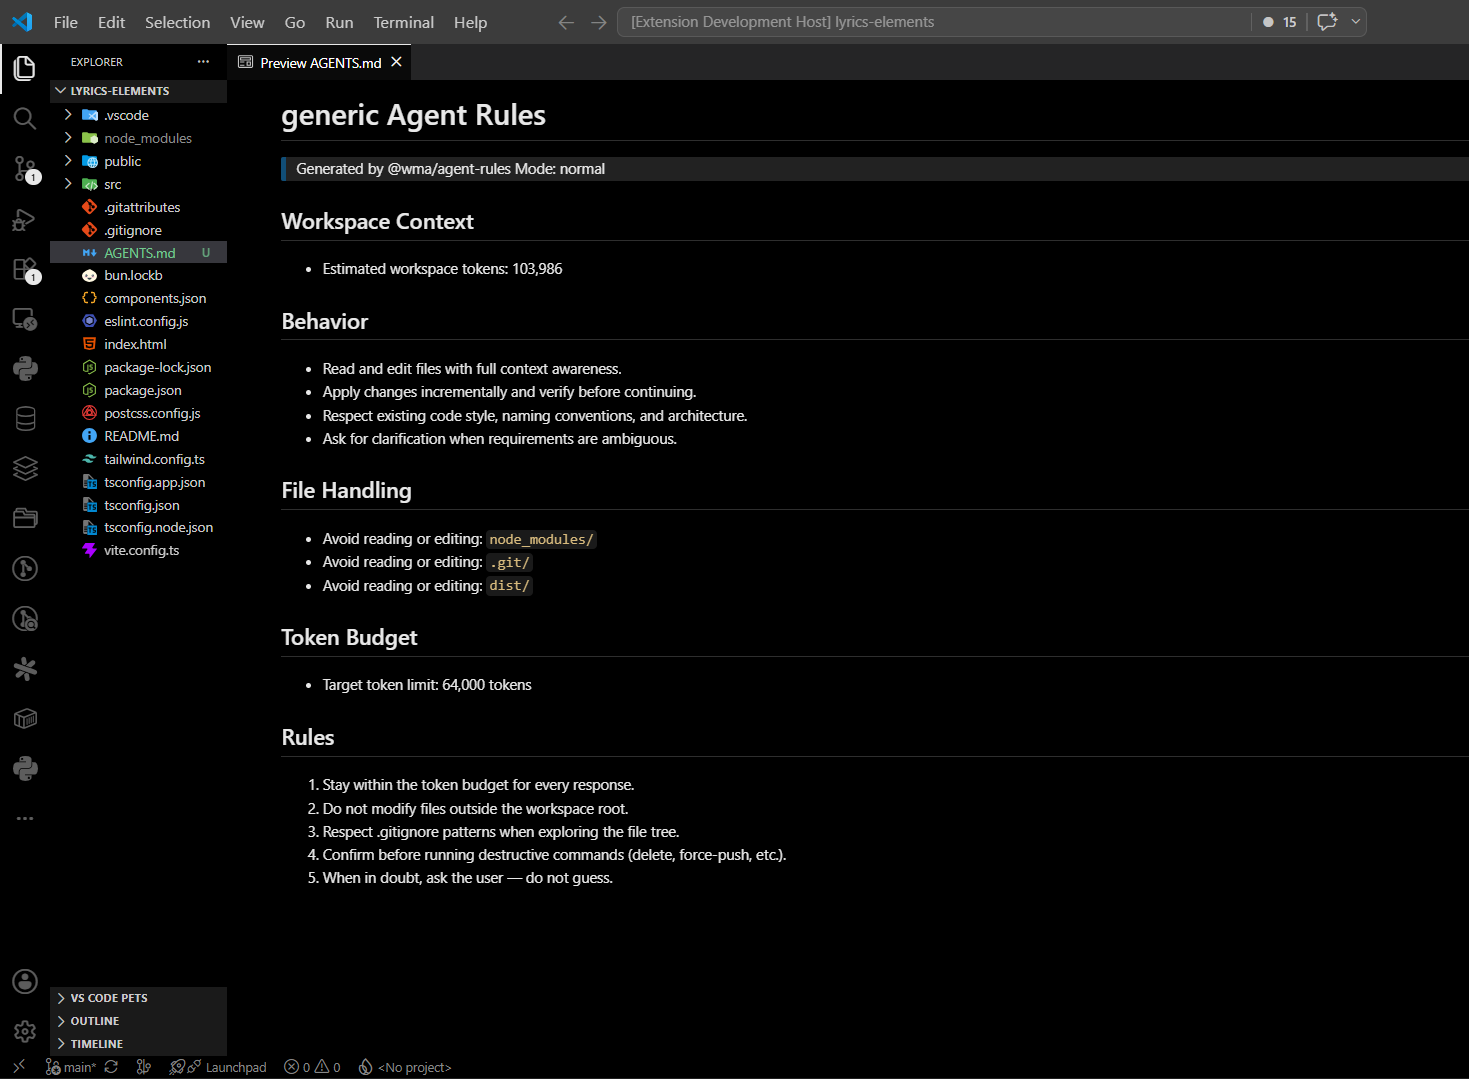Click the 15 indicator in title bar

(x=1280, y=22)
